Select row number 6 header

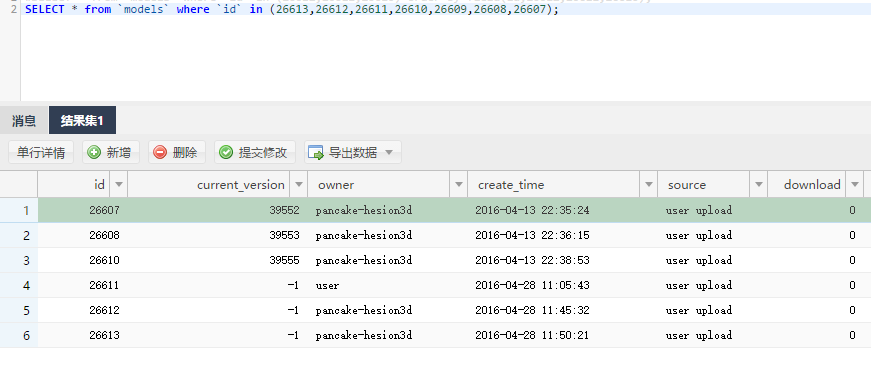coord(19,335)
